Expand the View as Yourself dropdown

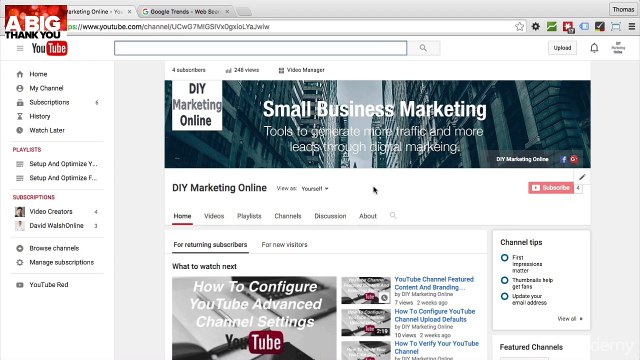[x=315, y=189]
